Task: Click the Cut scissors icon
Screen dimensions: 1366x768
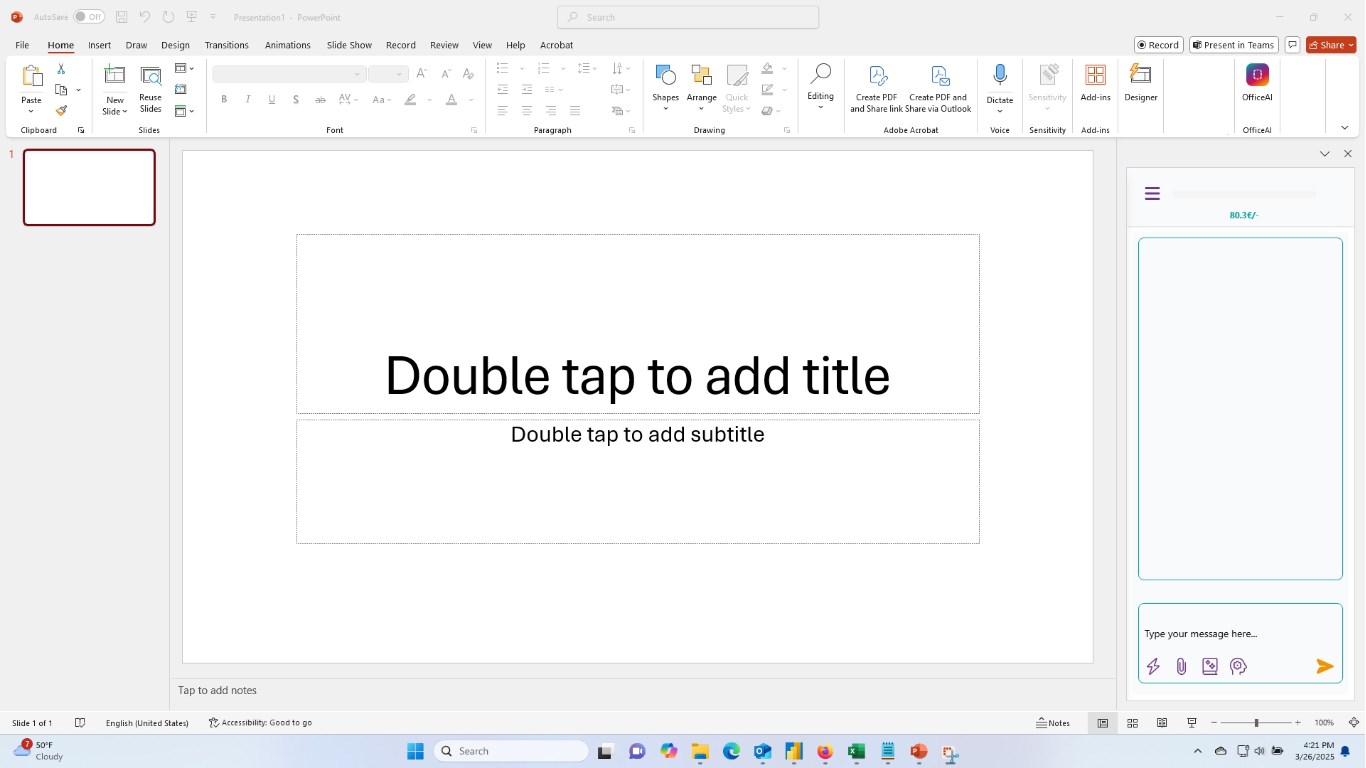Action: point(61,69)
